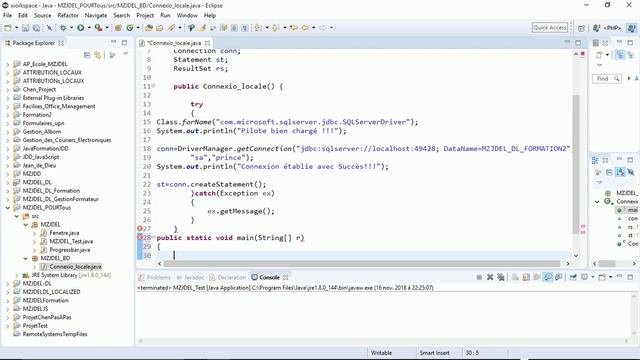Expand the Fenetre.java tree node
This screenshot has height=360, width=640.
pyautogui.click(x=35, y=233)
